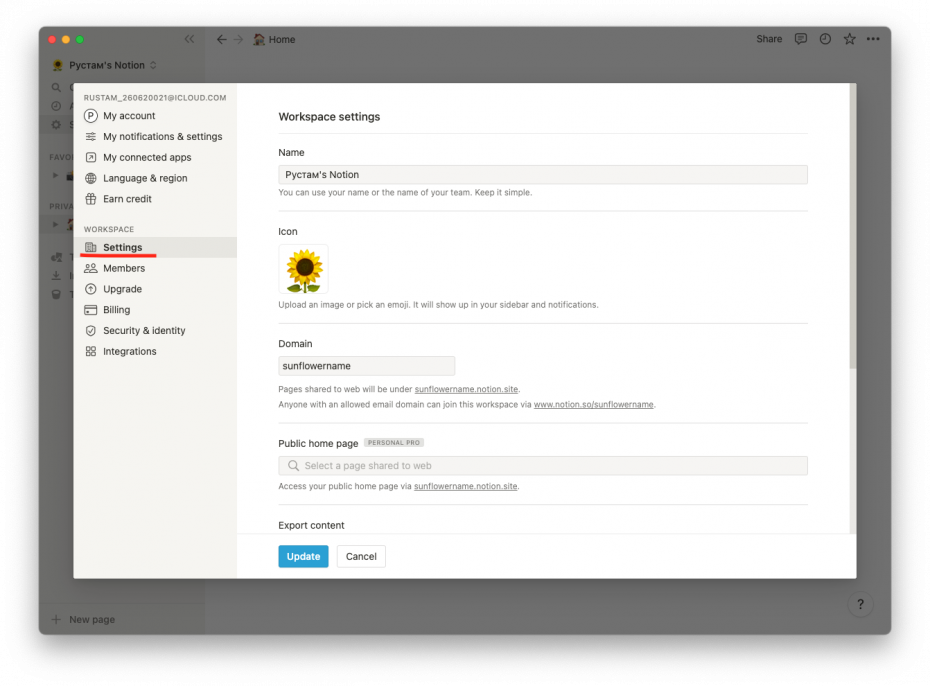930x686 pixels.
Task: Collapse the sidebar with double chevron
Action: (x=189, y=39)
